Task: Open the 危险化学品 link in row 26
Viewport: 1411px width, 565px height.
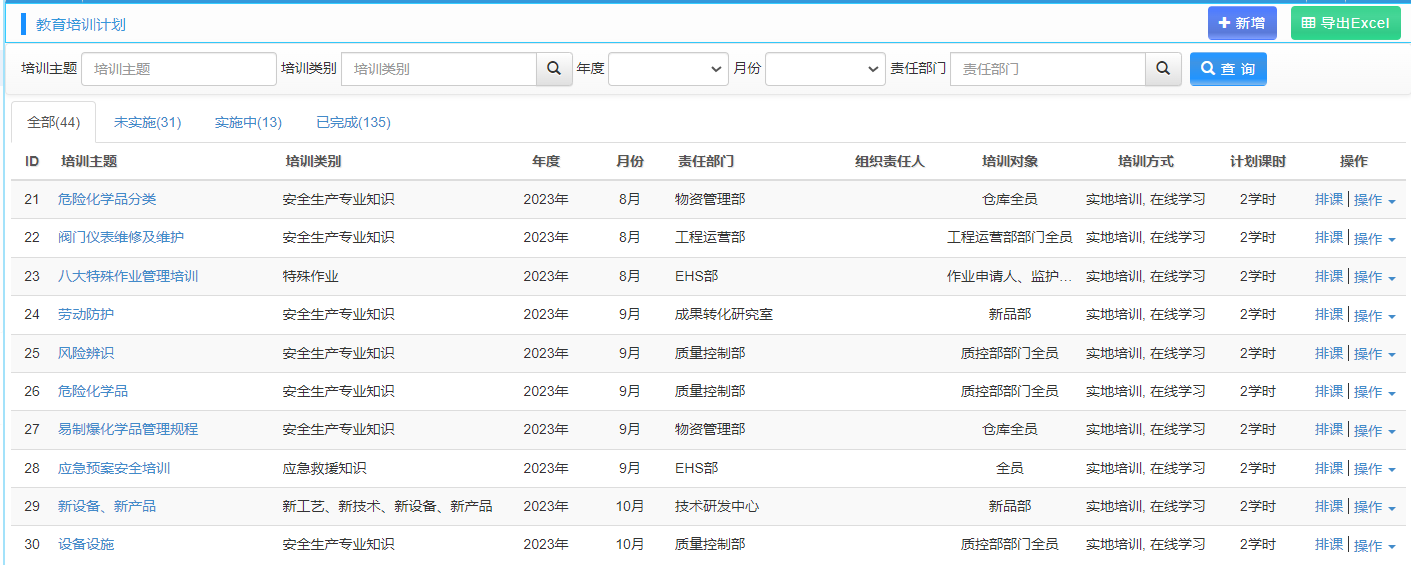Action: pyautogui.click(x=93, y=391)
